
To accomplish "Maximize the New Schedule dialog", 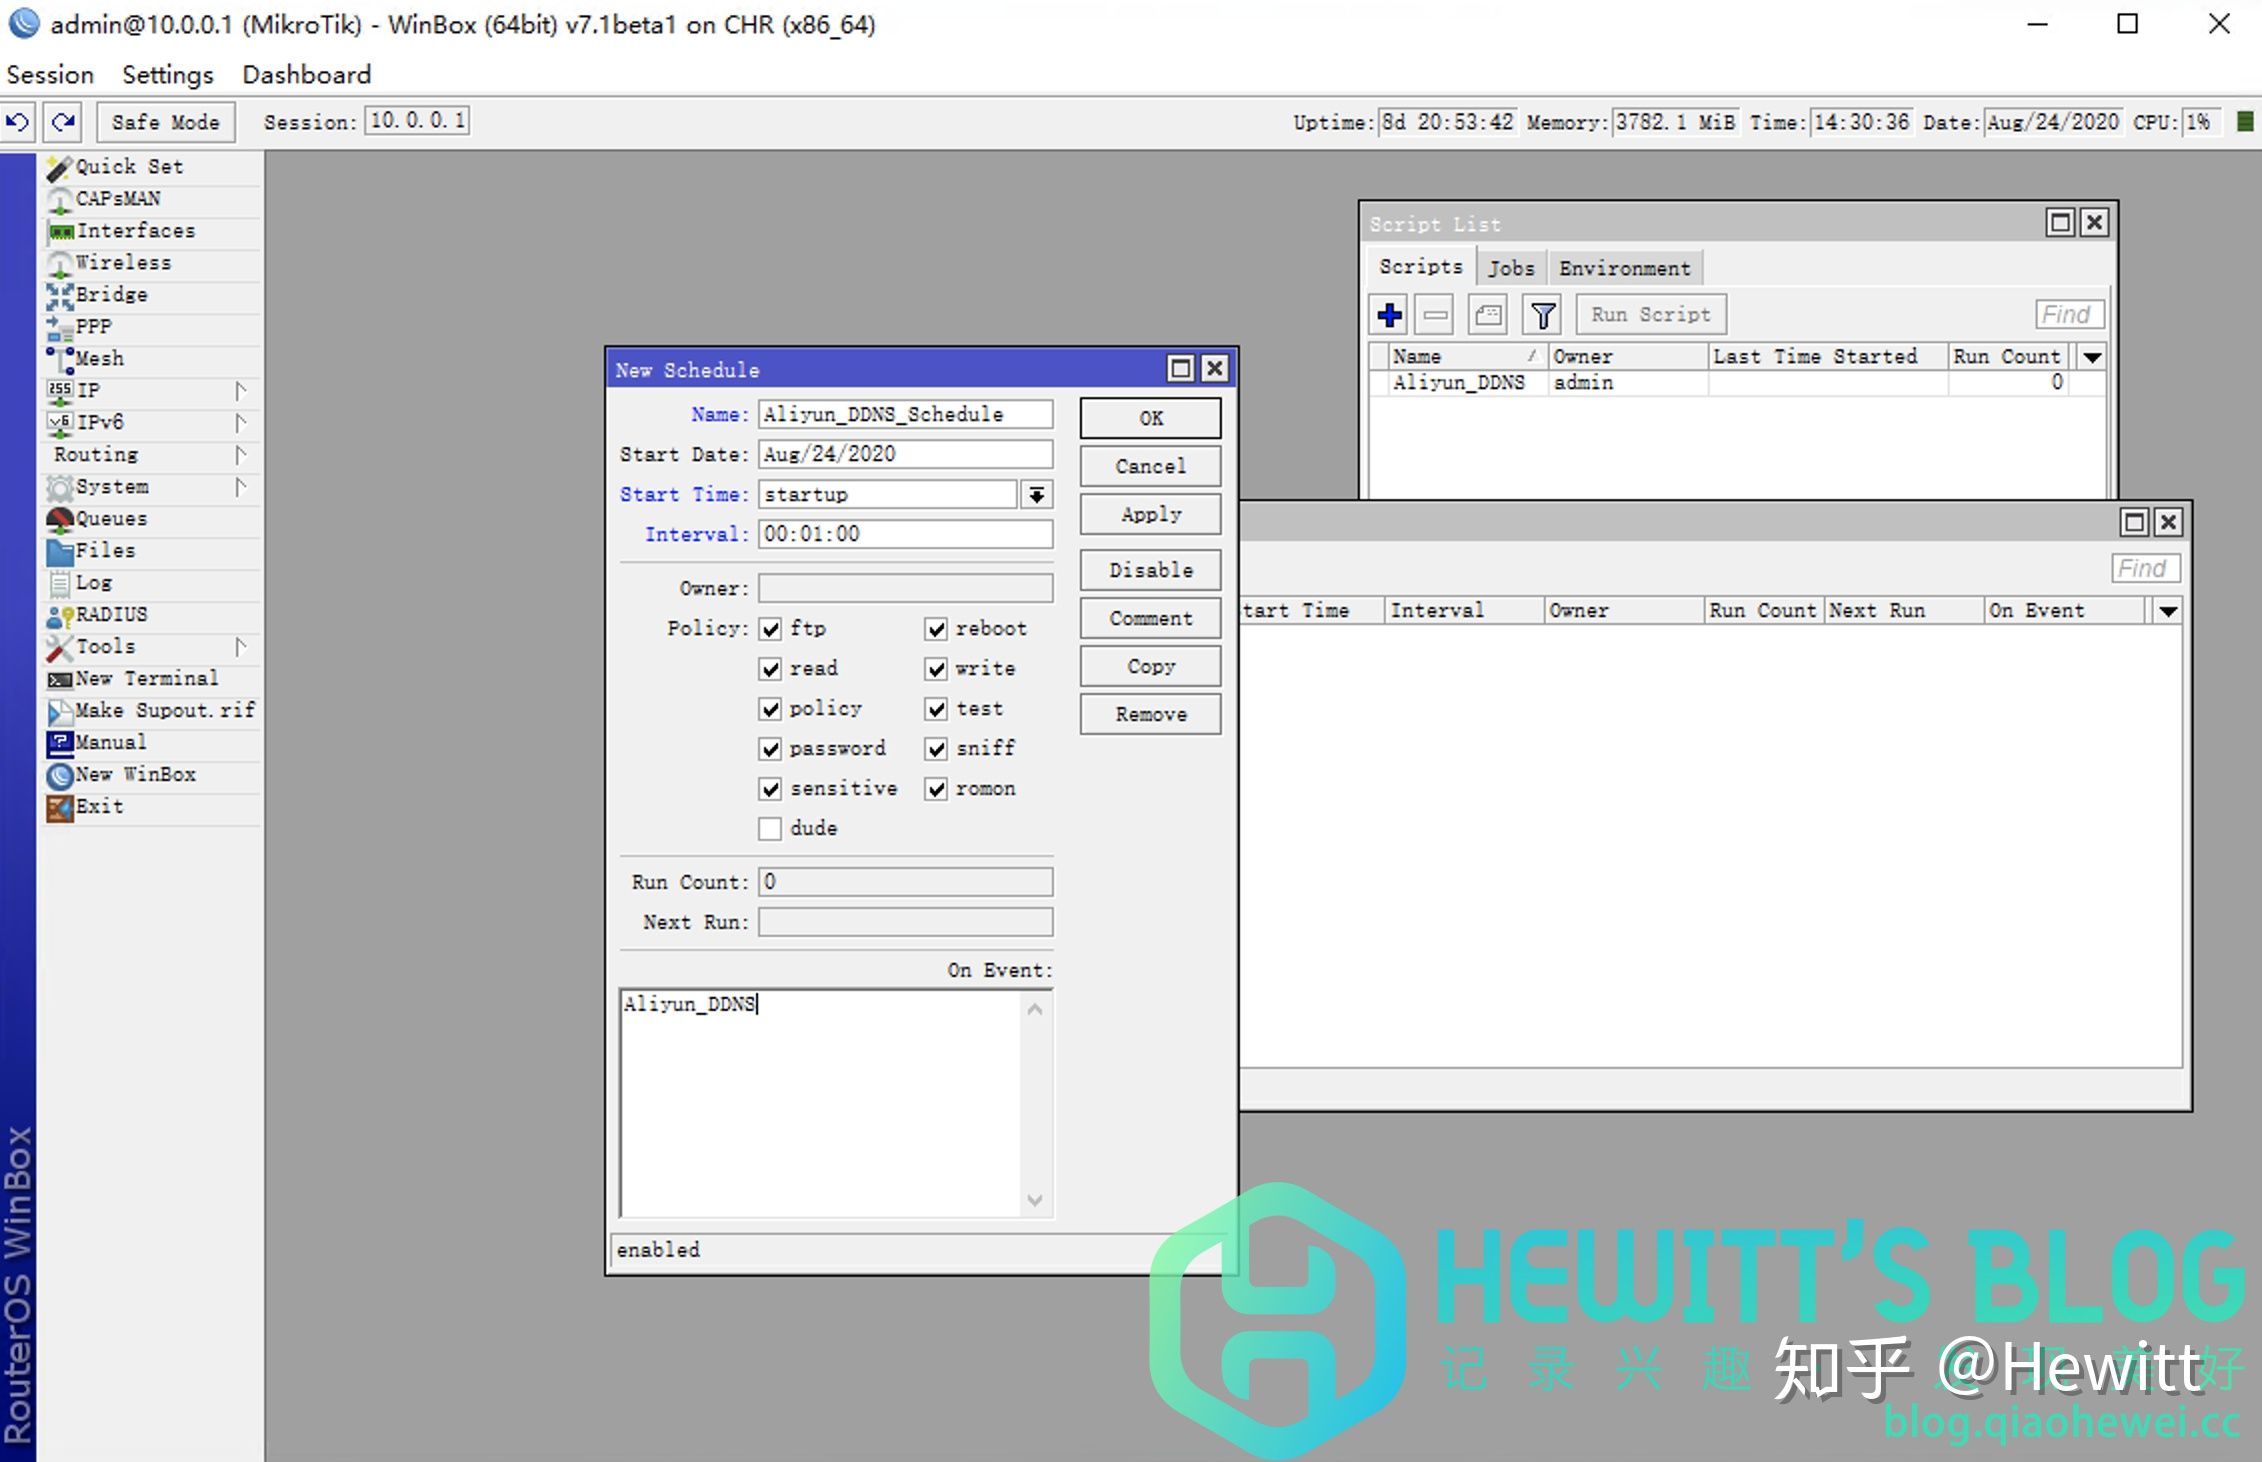I will [x=1181, y=369].
